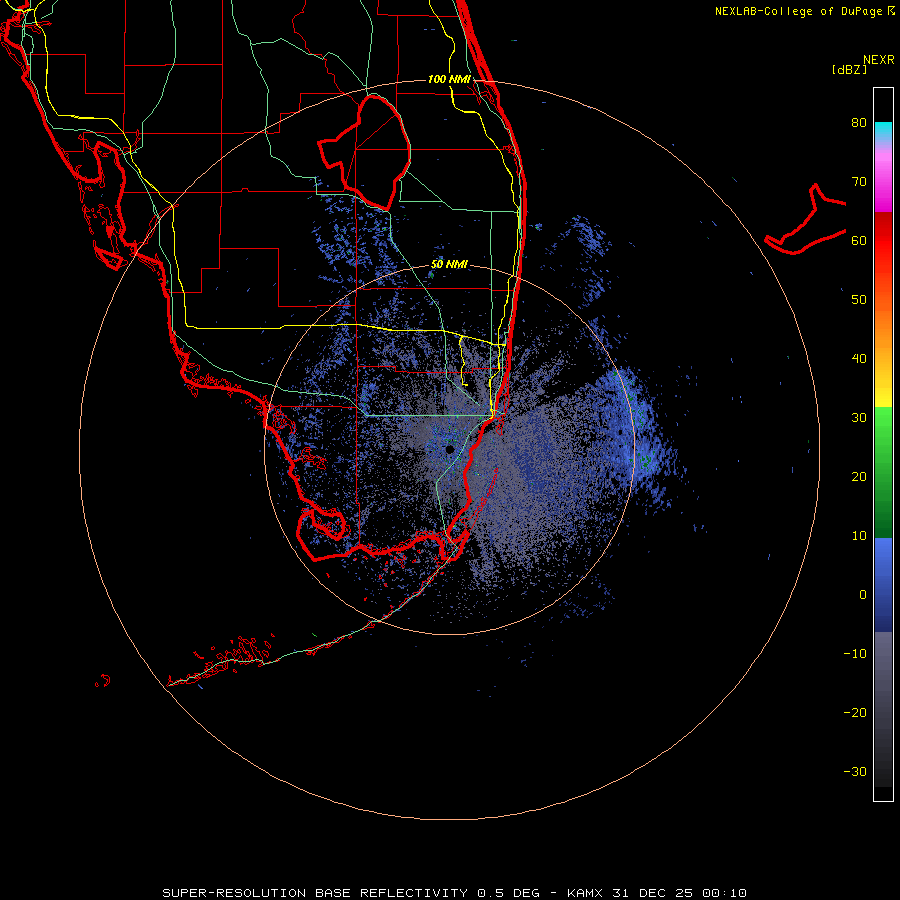Image resolution: width=900 pixels, height=900 pixels.
Task: Click the 70 value on the dBZ scale
Action: point(859,182)
